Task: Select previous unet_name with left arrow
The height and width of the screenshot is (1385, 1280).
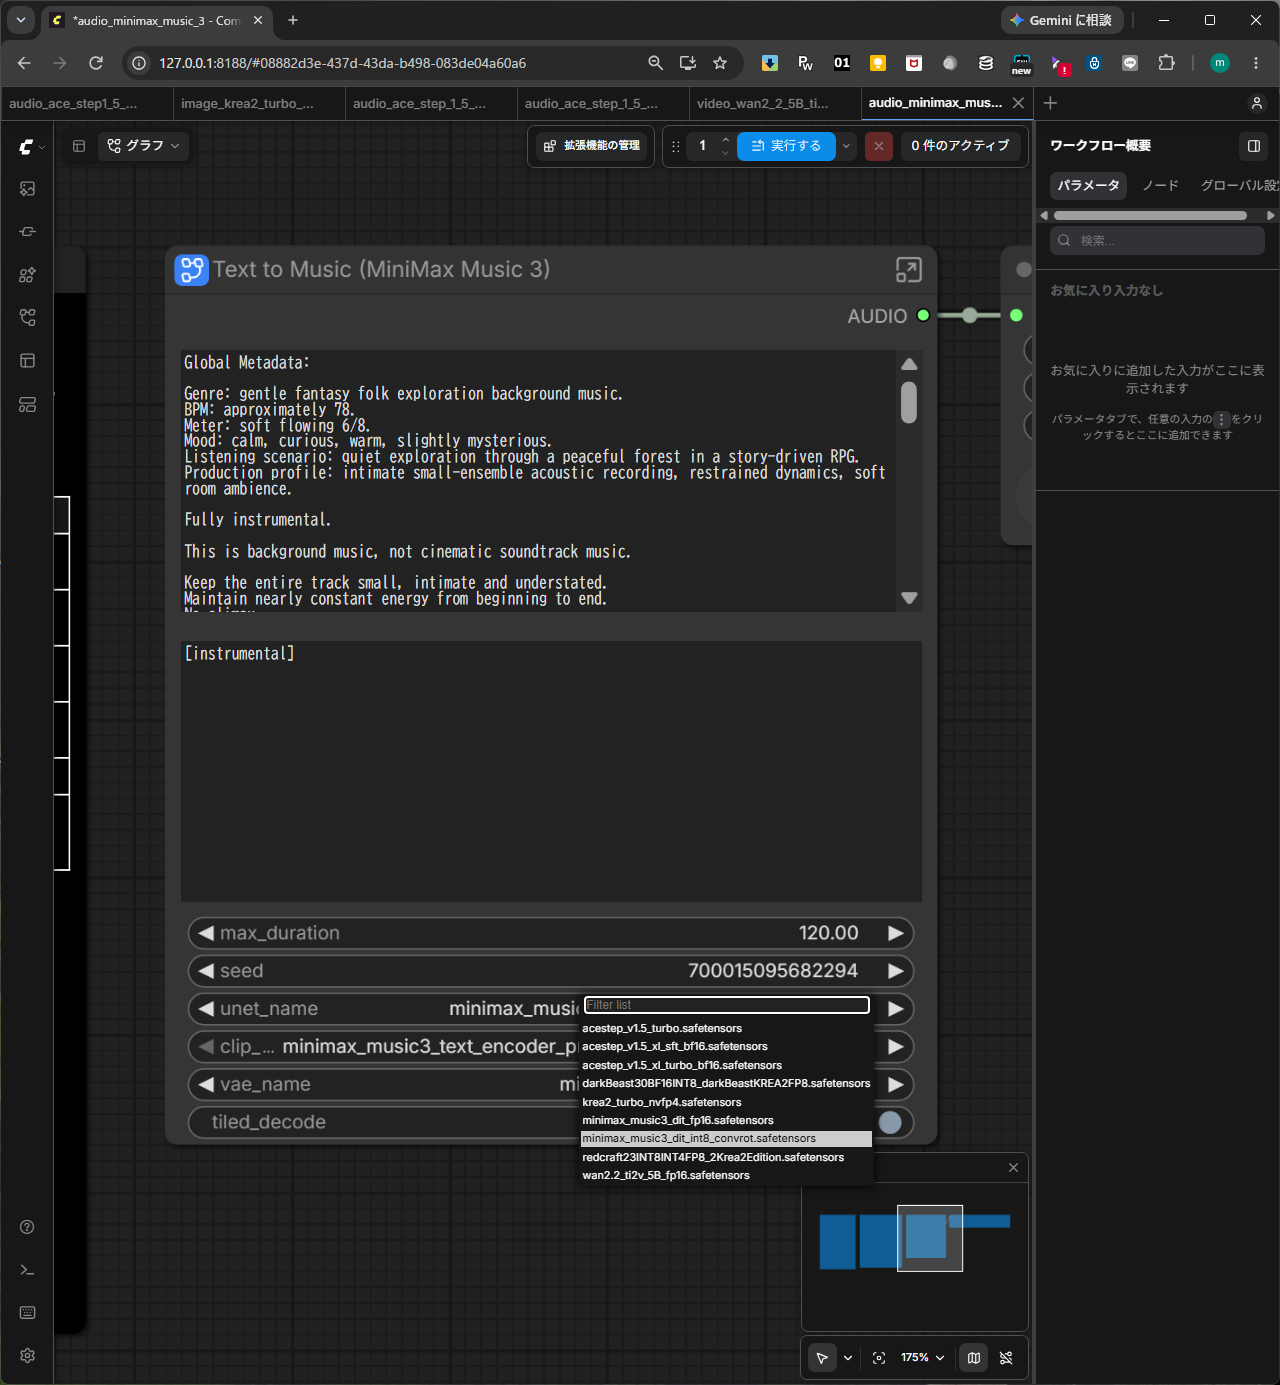Action: [206, 1009]
